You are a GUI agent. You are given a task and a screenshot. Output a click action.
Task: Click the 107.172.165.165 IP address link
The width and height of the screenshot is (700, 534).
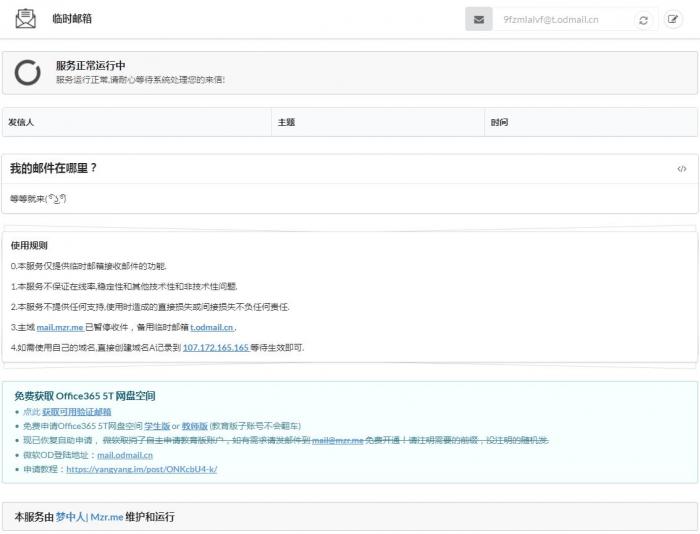[x=215, y=347]
